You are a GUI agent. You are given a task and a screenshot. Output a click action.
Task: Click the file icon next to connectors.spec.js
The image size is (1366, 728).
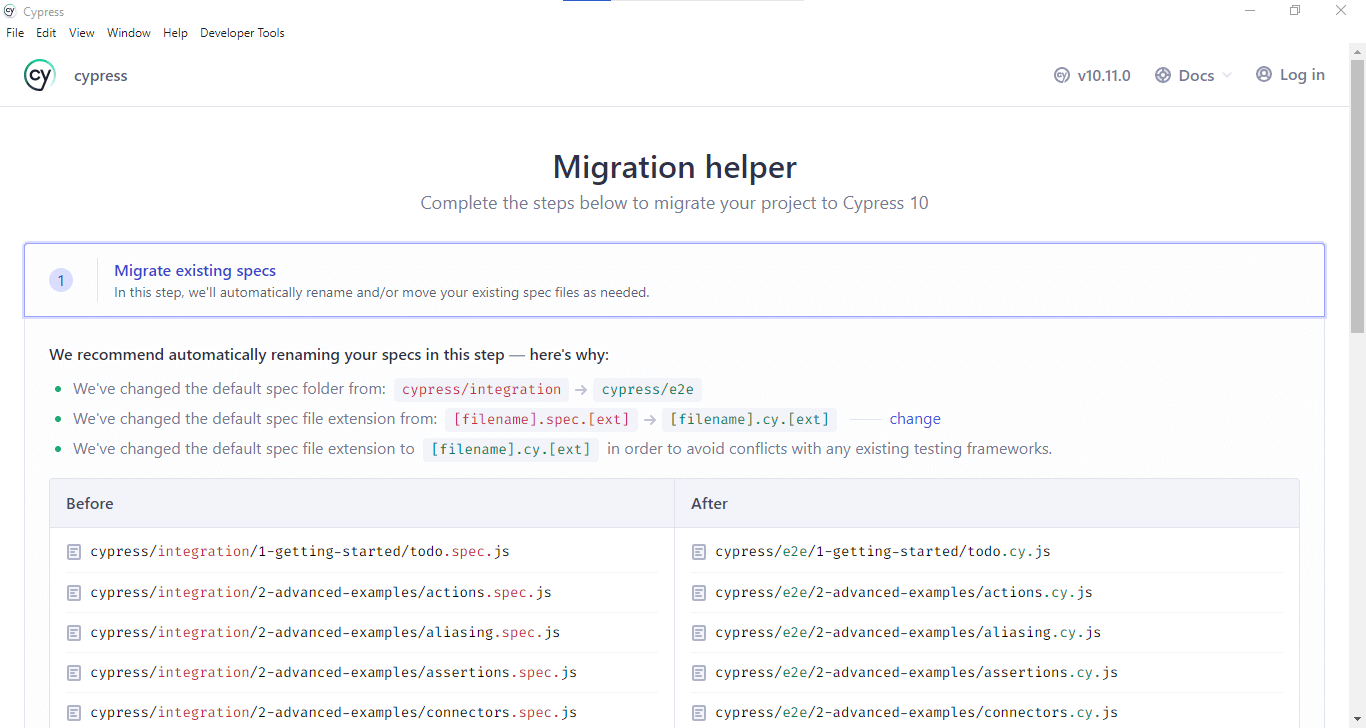coord(74,711)
